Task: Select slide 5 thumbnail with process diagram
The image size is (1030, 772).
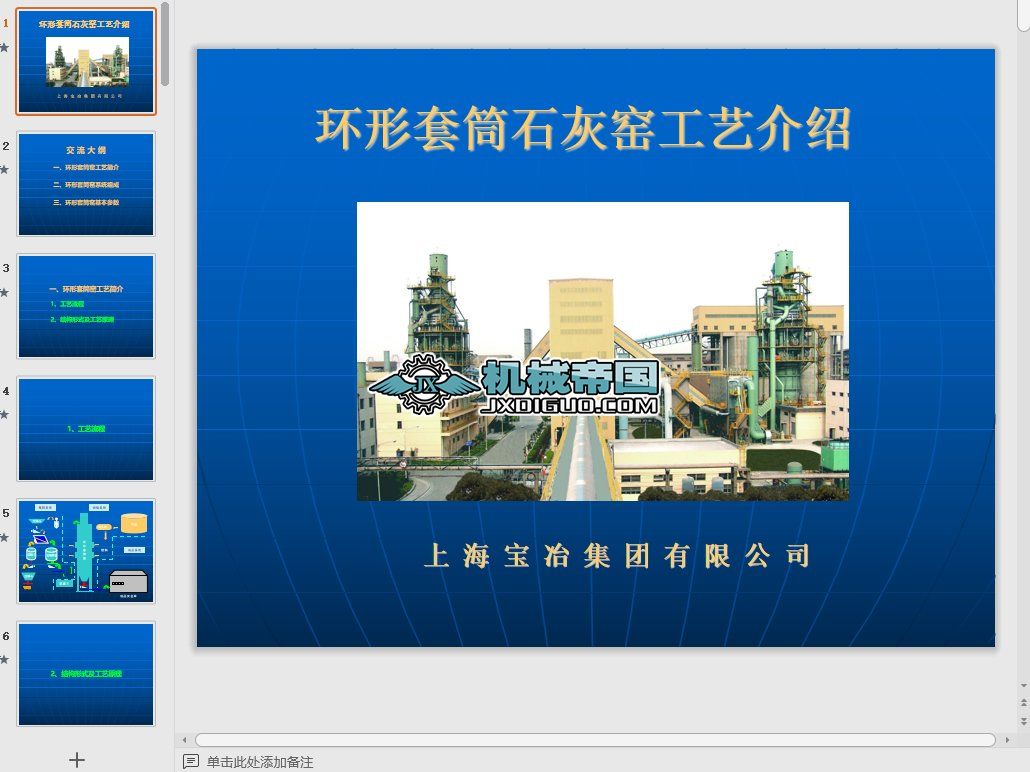Action: point(86,551)
